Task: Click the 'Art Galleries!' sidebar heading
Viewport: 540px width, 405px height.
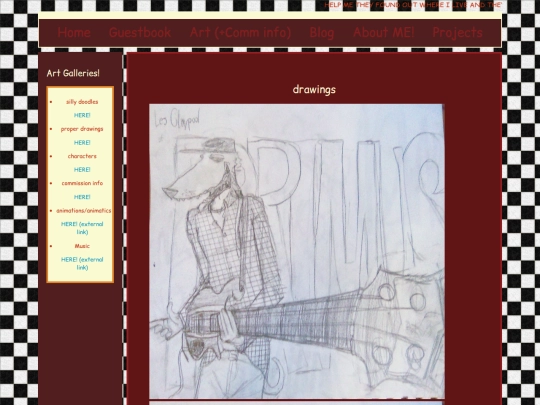Action: (73, 73)
